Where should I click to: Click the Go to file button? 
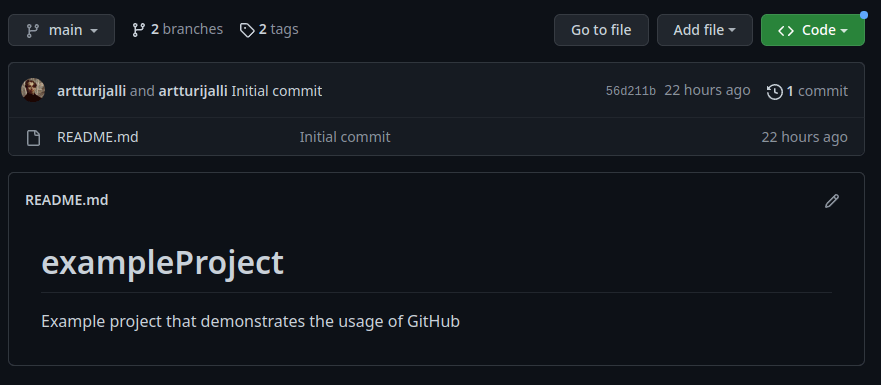pyautogui.click(x=601, y=30)
